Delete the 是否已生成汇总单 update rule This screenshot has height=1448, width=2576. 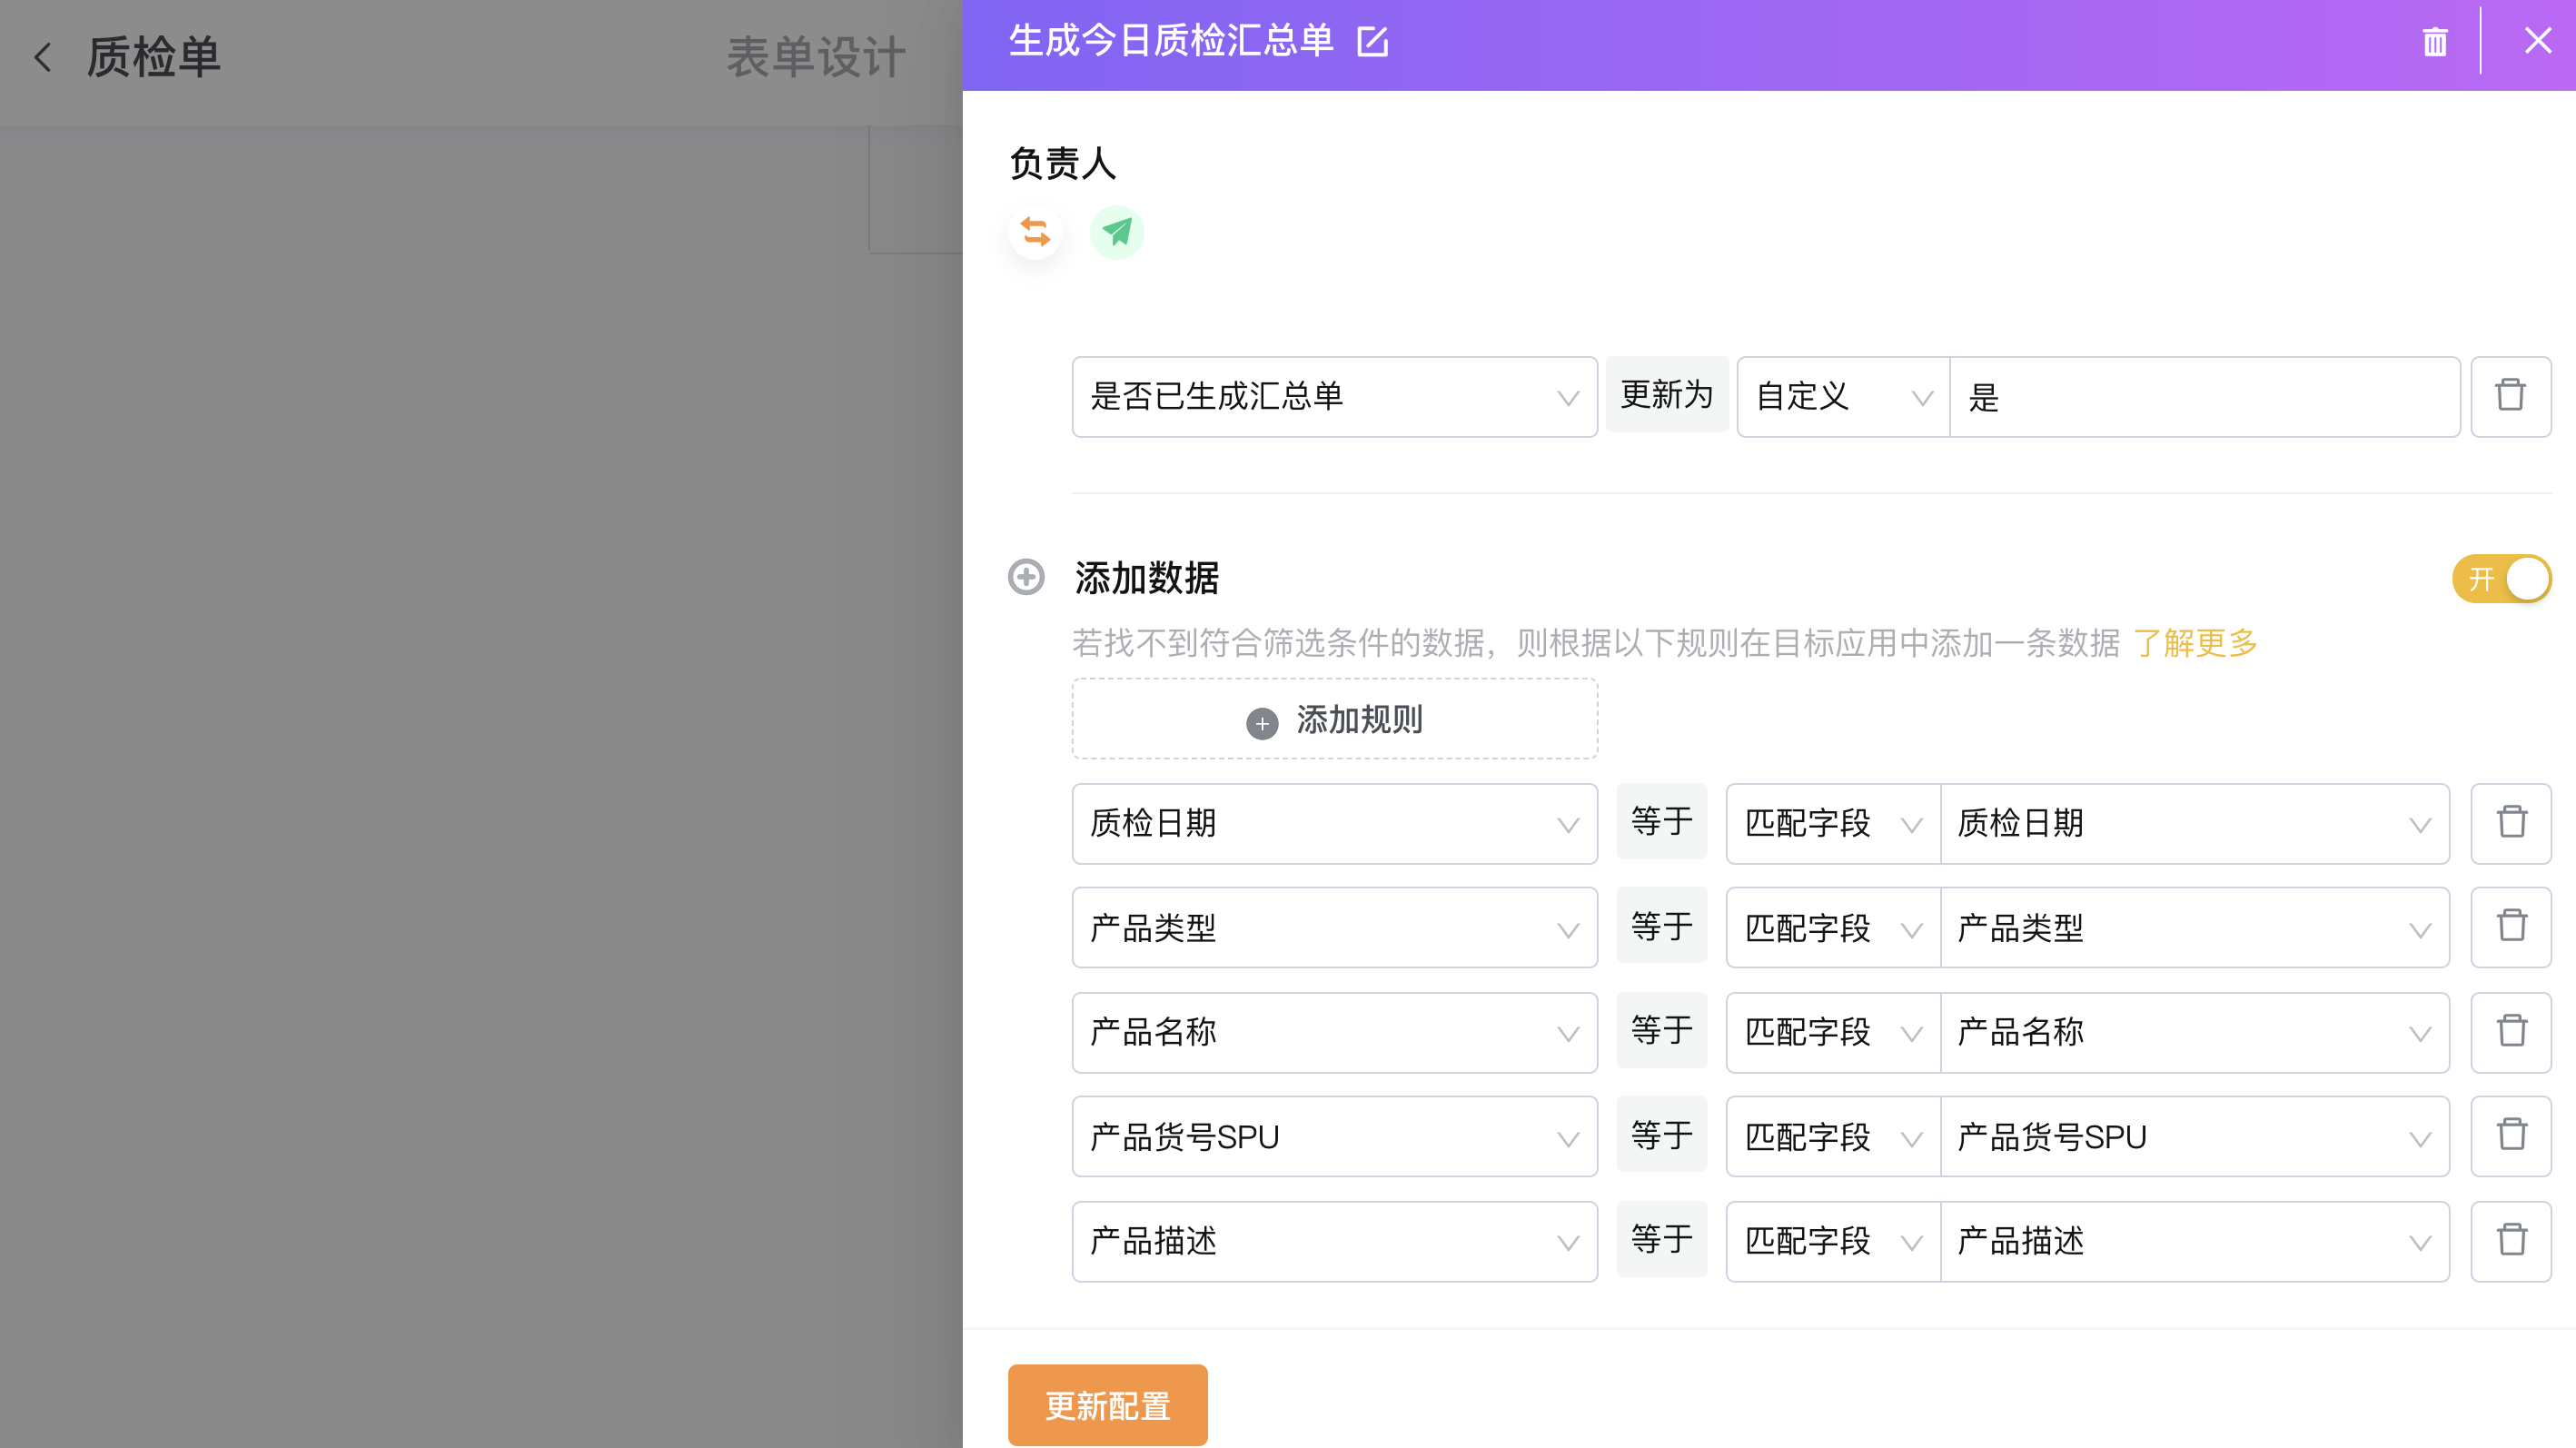(x=2510, y=396)
